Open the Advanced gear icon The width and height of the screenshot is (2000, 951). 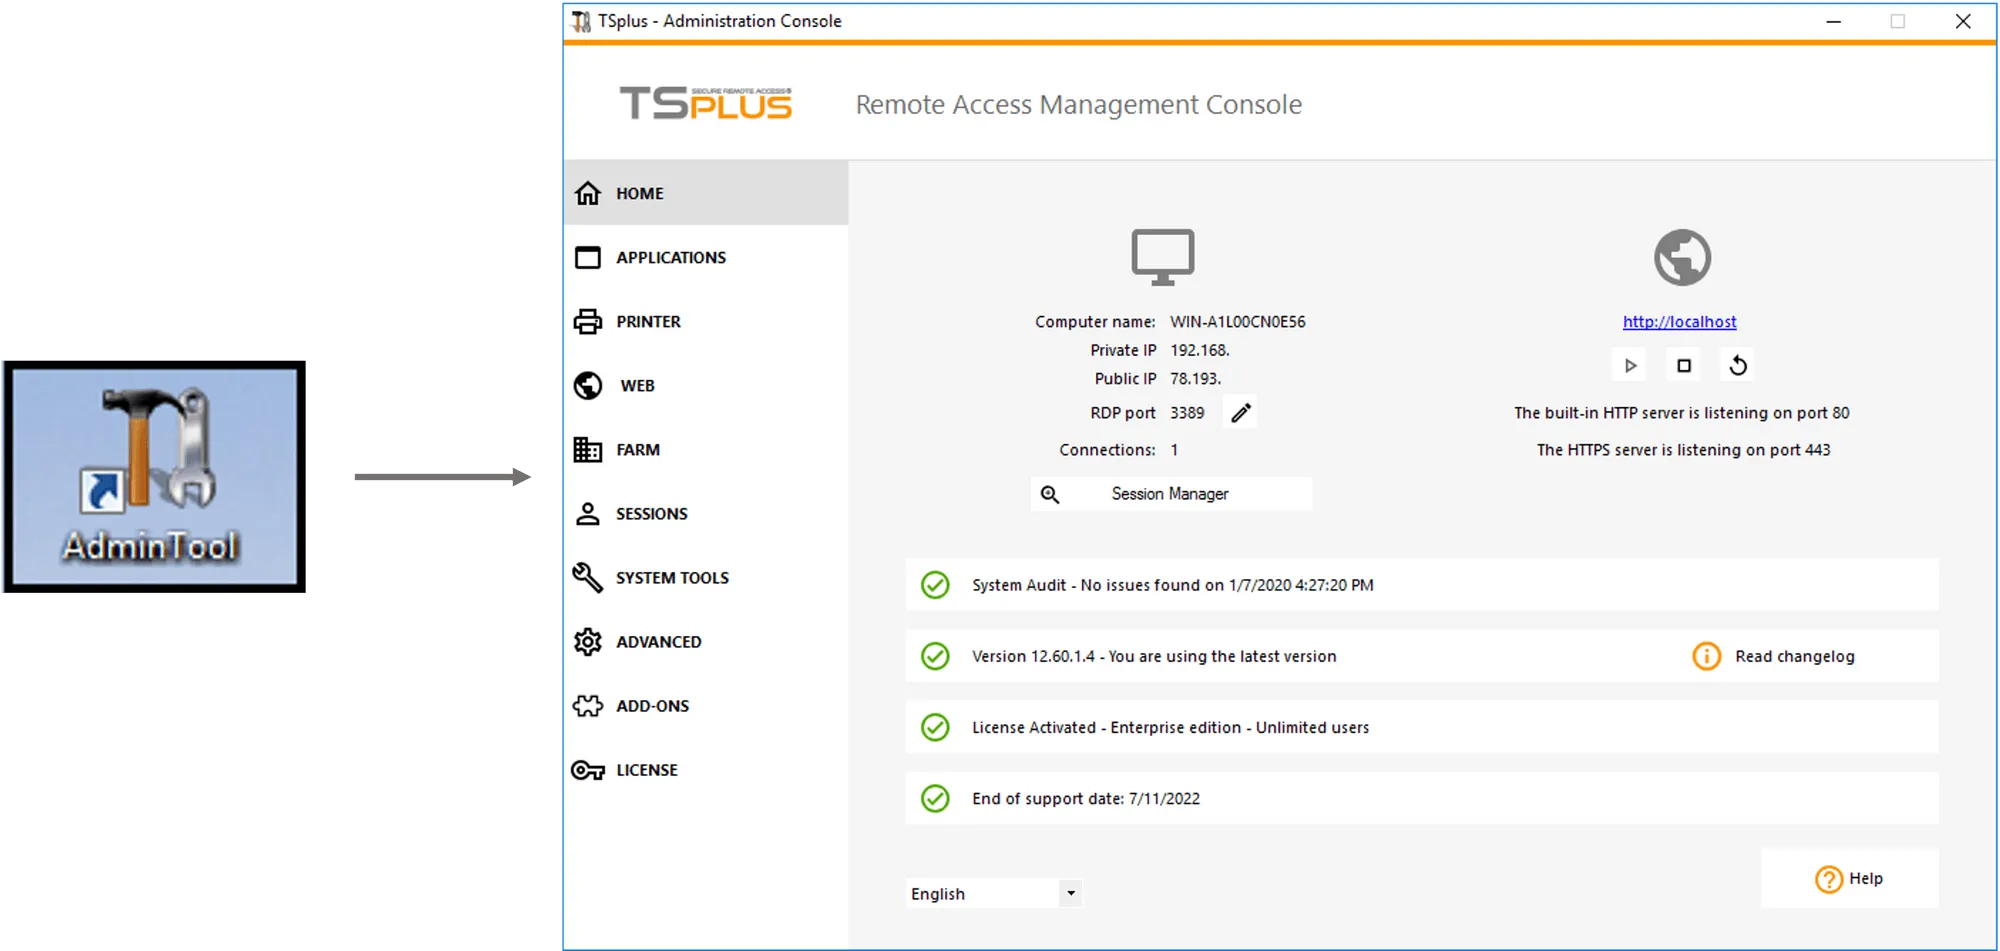pos(589,641)
